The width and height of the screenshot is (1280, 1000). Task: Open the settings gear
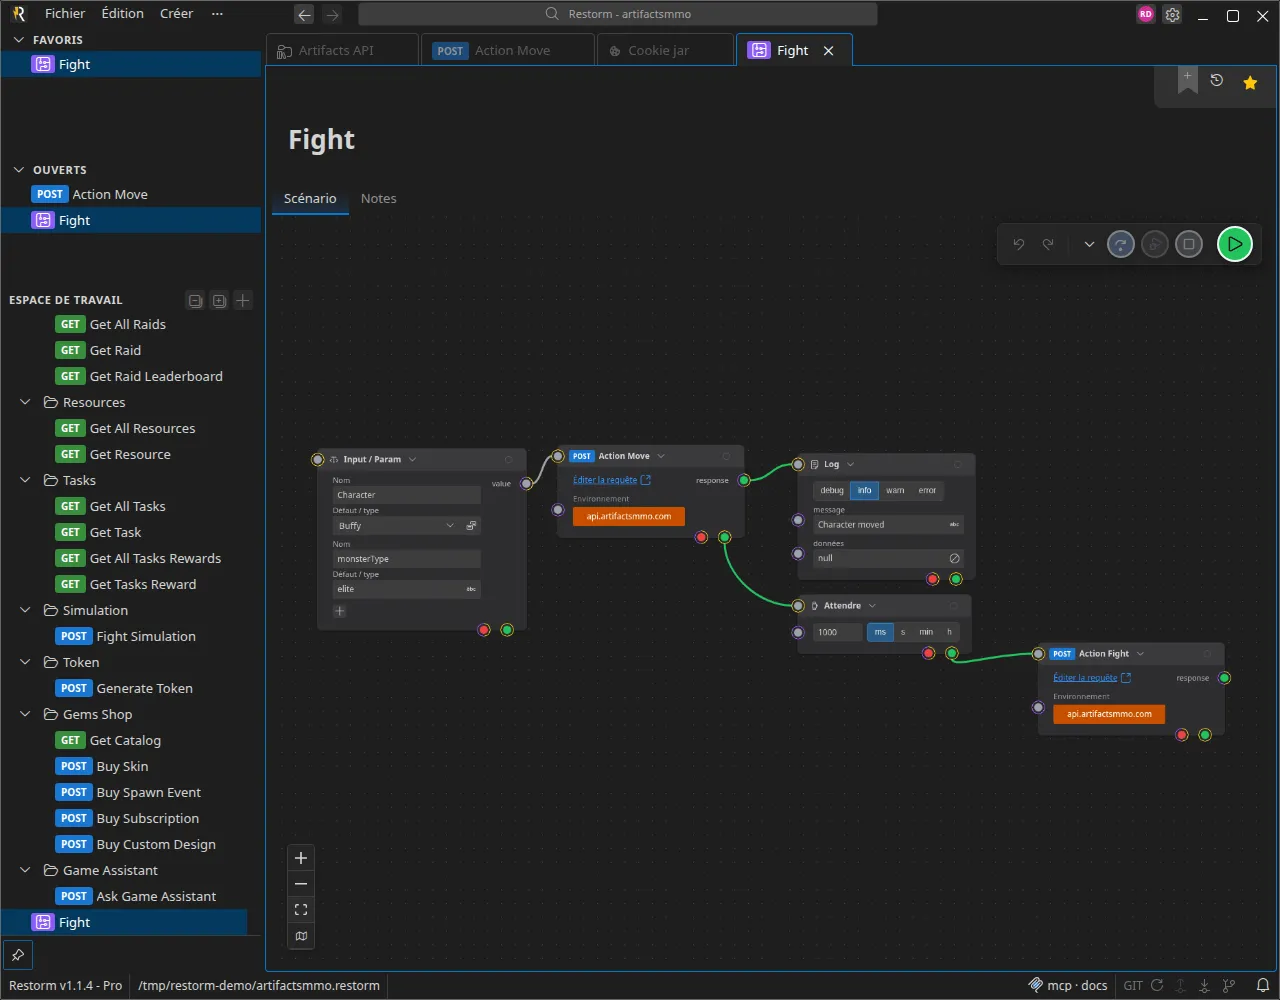(1173, 15)
